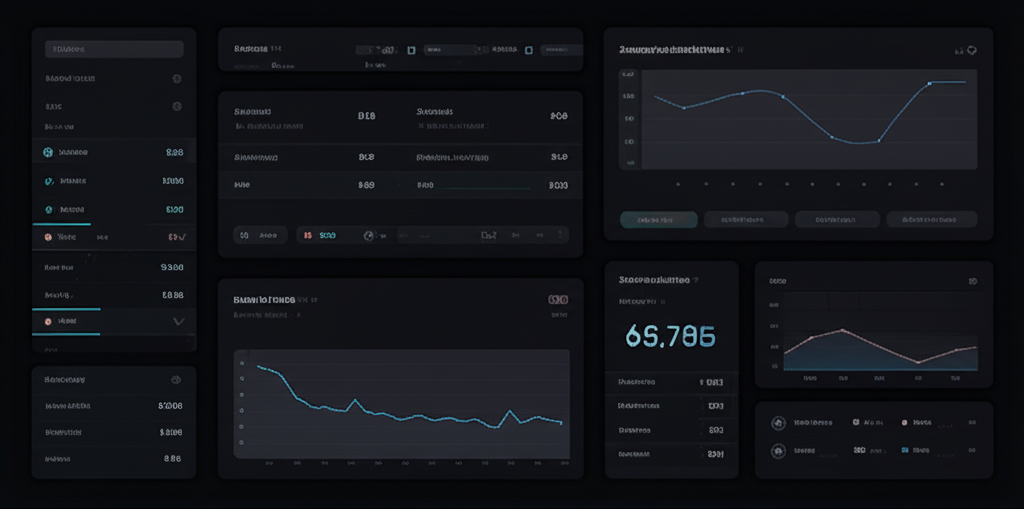Image resolution: width=1024 pixels, height=509 pixels.
Task: Click the round icon on the sidebar's second row
Action: (177, 78)
